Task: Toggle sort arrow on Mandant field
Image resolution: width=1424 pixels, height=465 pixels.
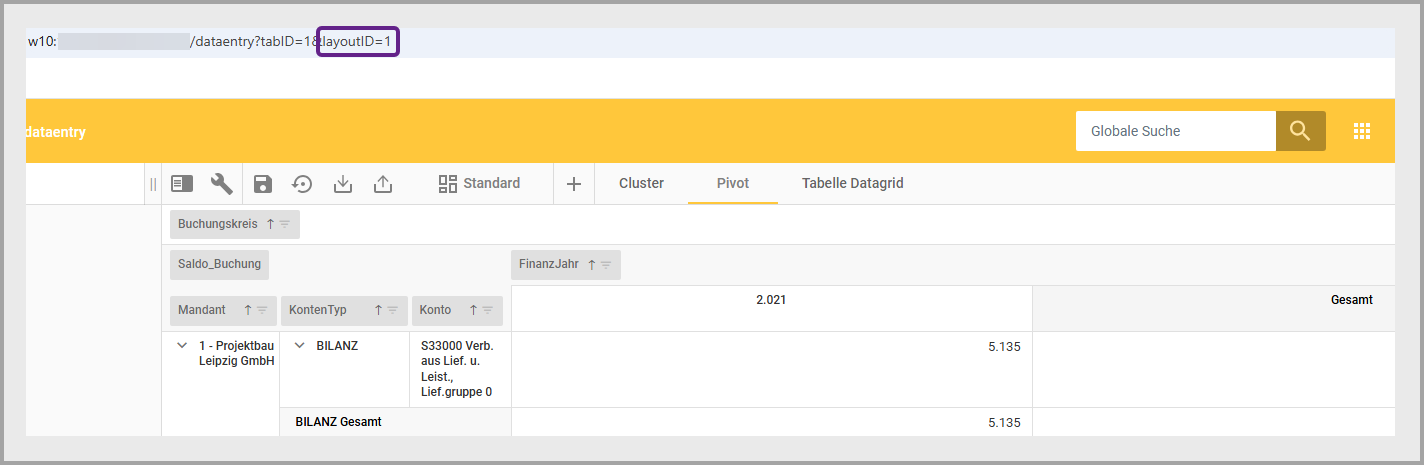Action: tap(248, 311)
